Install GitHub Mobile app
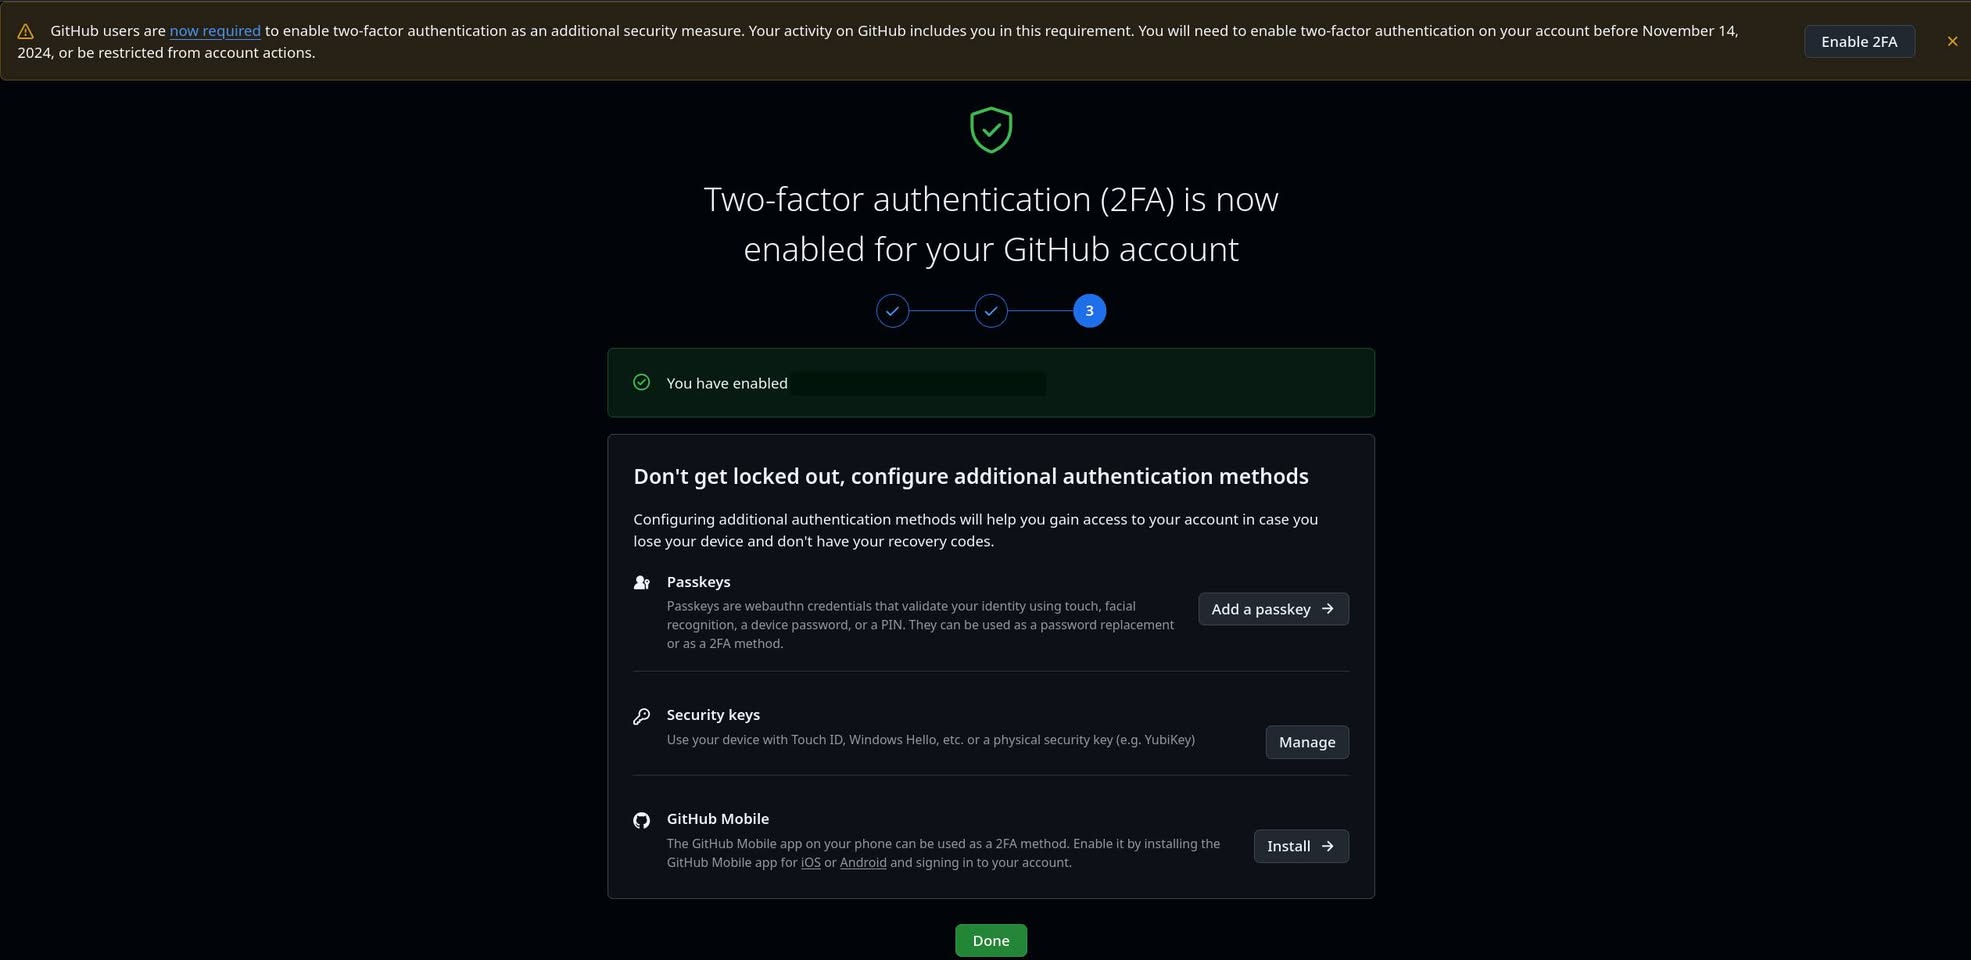 (1301, 846)
